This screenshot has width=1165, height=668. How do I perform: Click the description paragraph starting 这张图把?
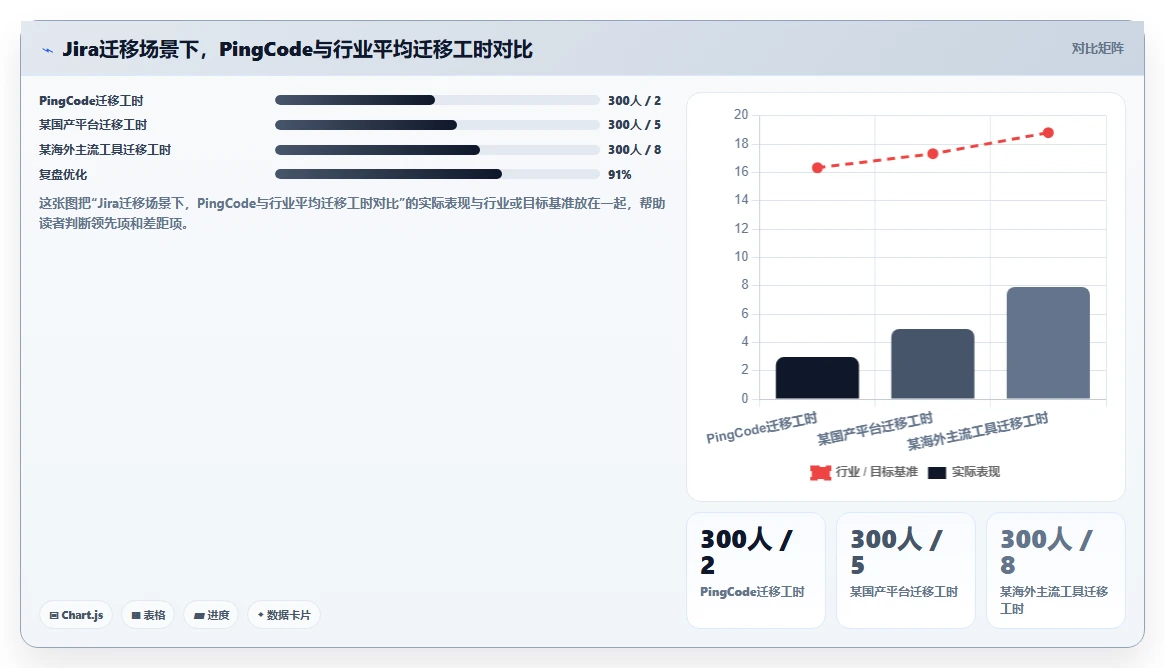tap(352, 213)
